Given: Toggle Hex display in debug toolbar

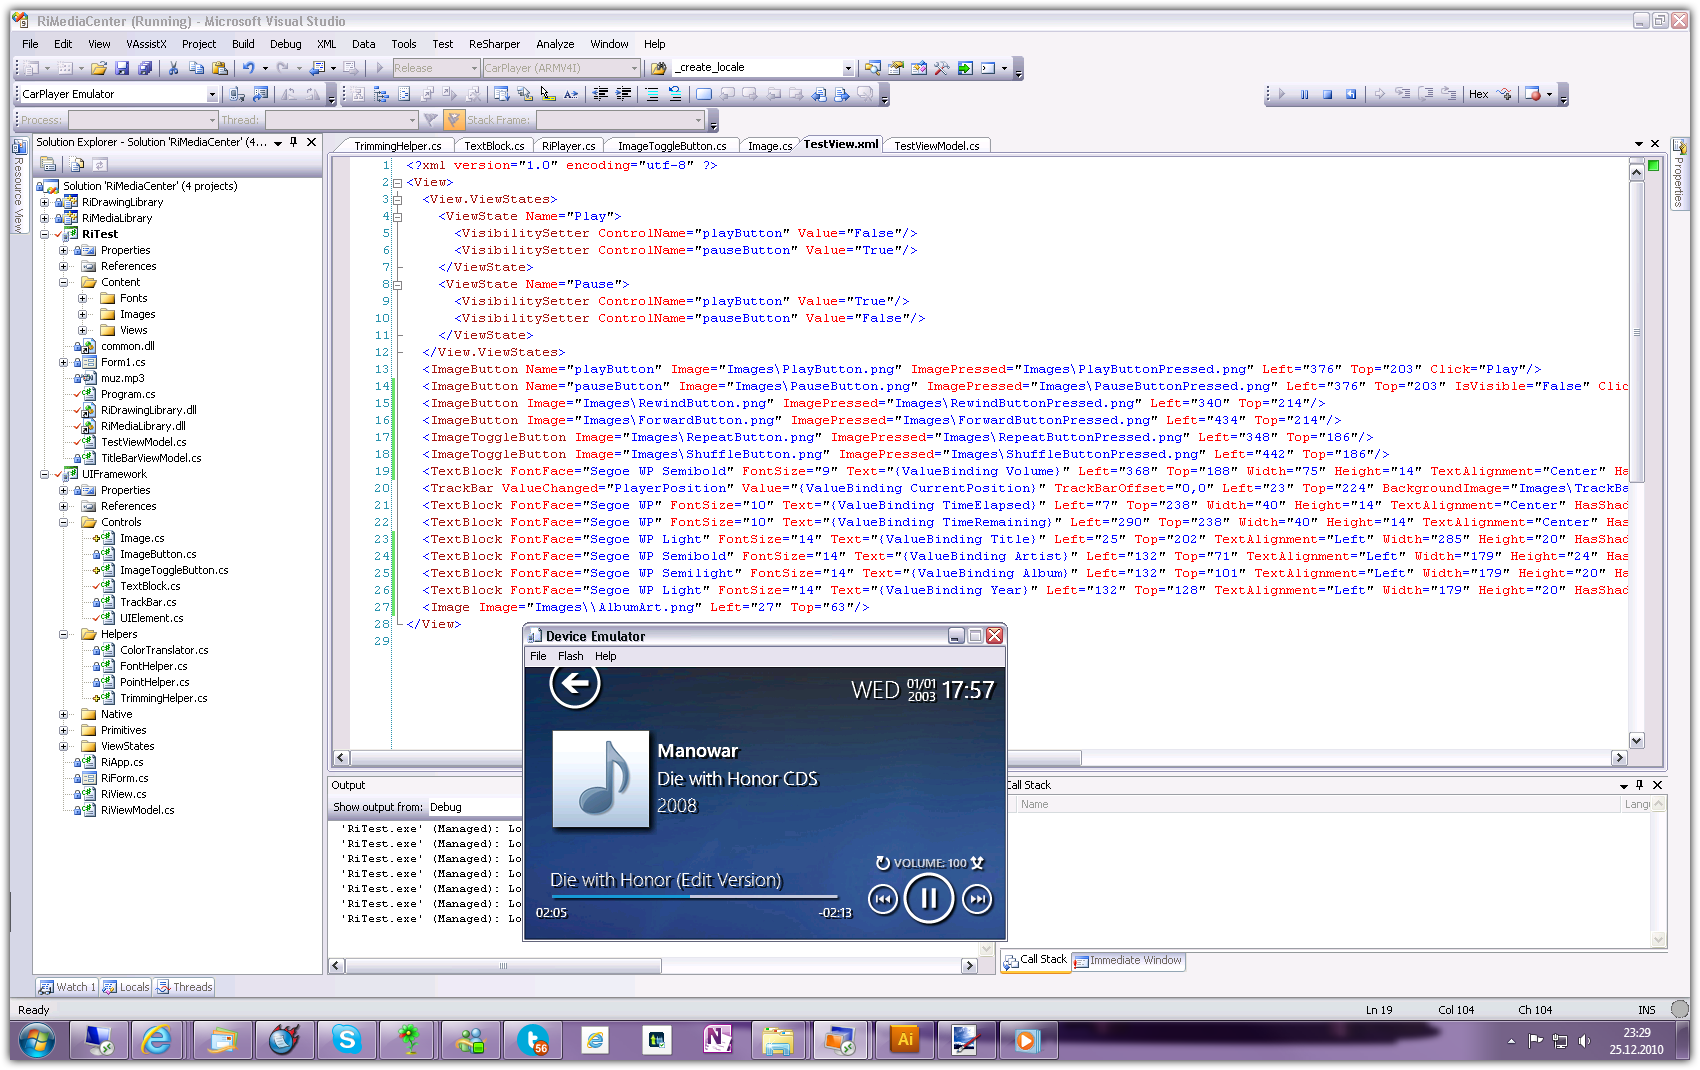Looking at the screenshot, I should [x=1478, y=94].
